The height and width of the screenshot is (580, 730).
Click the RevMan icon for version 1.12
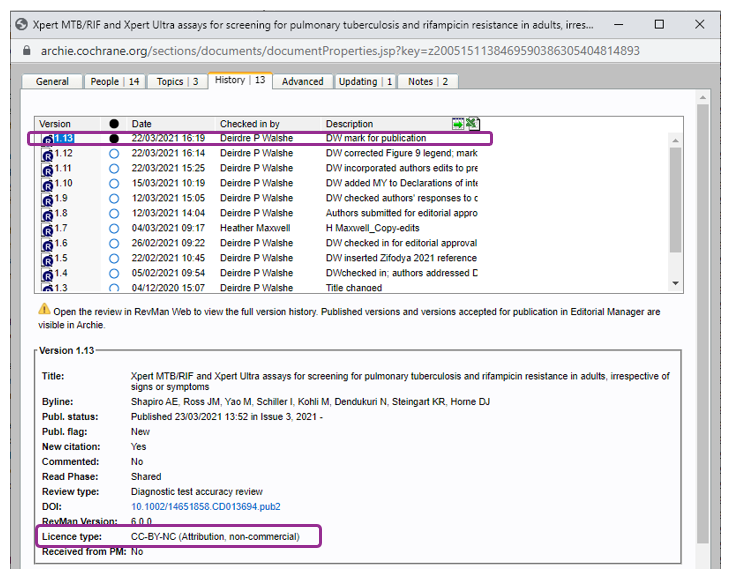click(x=47, y=154)
